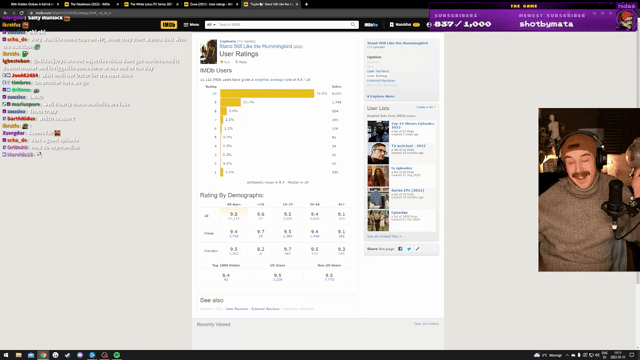The width and height of the screenshot is (640, 360).
Task: Open the Episodes user list
Action: [399, 213]
